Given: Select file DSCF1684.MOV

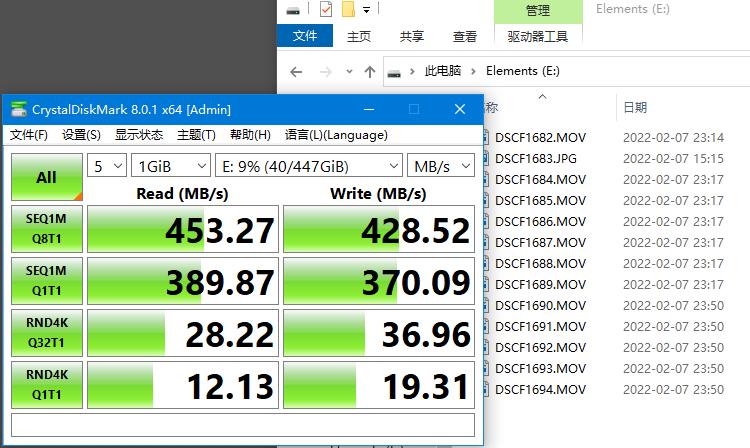Looking at the screenshot, I should click(540, 180).
